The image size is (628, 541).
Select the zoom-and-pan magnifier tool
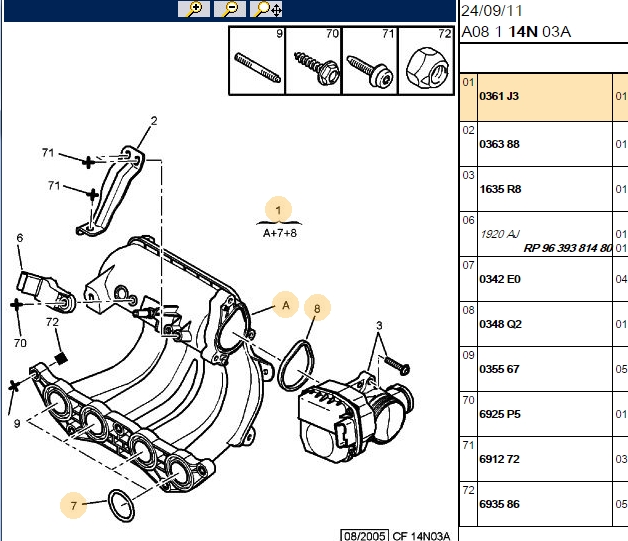click(x=266, y=9)
